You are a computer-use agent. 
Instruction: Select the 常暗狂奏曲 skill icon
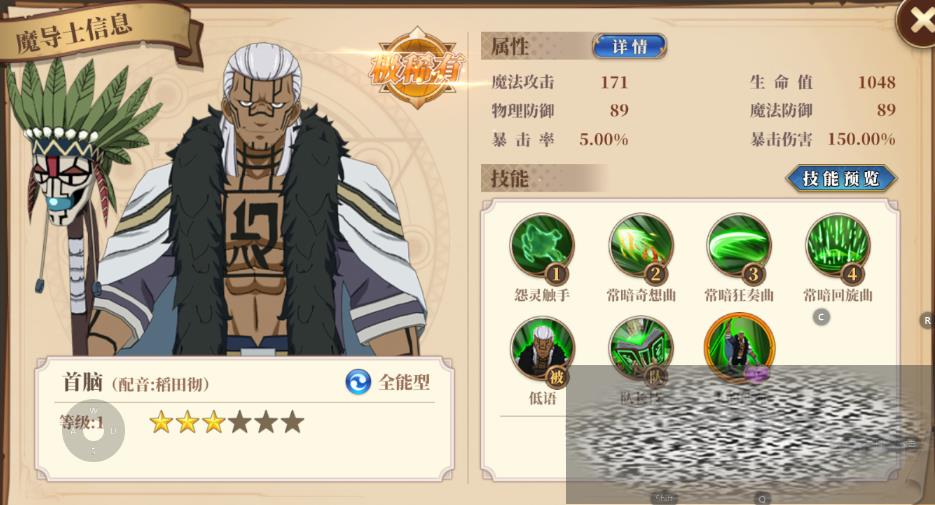click(739, 246)
